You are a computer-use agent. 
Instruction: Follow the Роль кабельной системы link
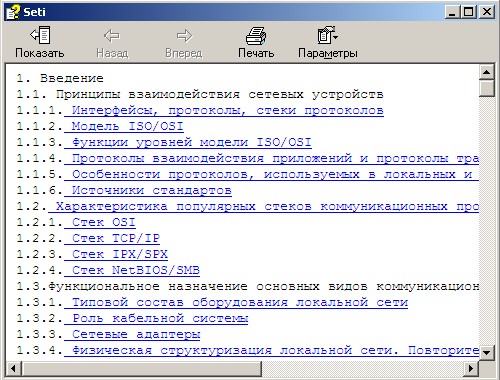[x=156, y=318]
